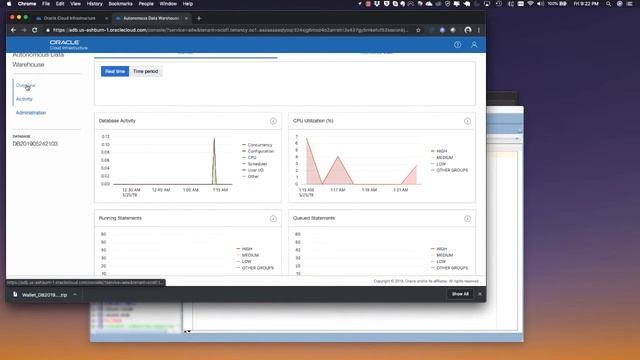The height and width of the screenshot is (360, 640).
Task: Open the File menu
Action: (x=46, y=4)
